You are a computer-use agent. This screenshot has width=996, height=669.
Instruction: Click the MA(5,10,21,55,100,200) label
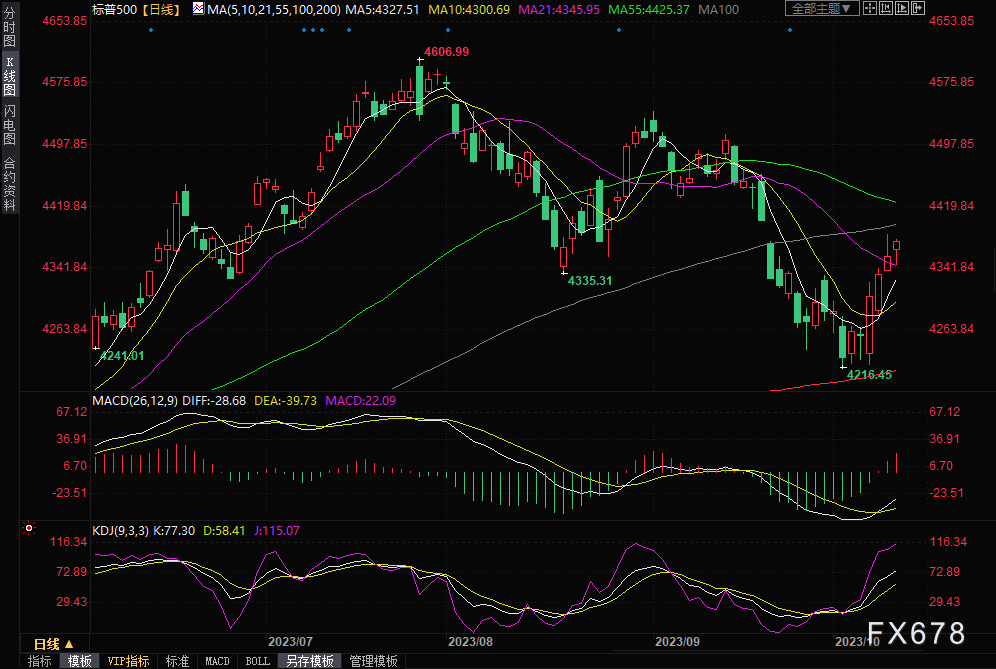[274, 10]
